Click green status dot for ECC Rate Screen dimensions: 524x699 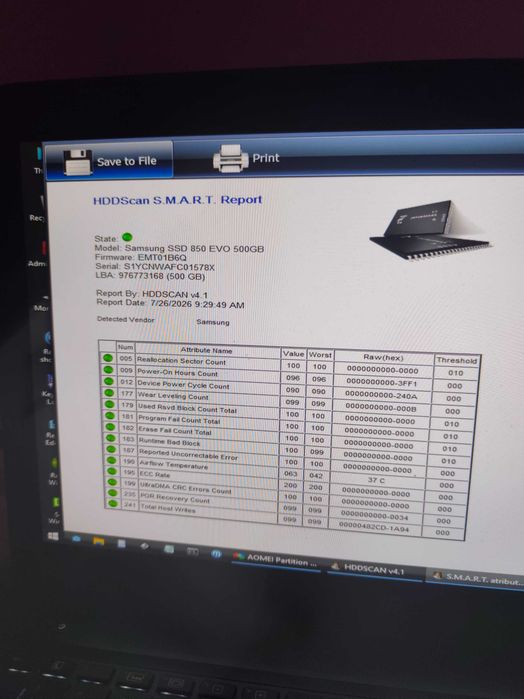click(111, 471)
